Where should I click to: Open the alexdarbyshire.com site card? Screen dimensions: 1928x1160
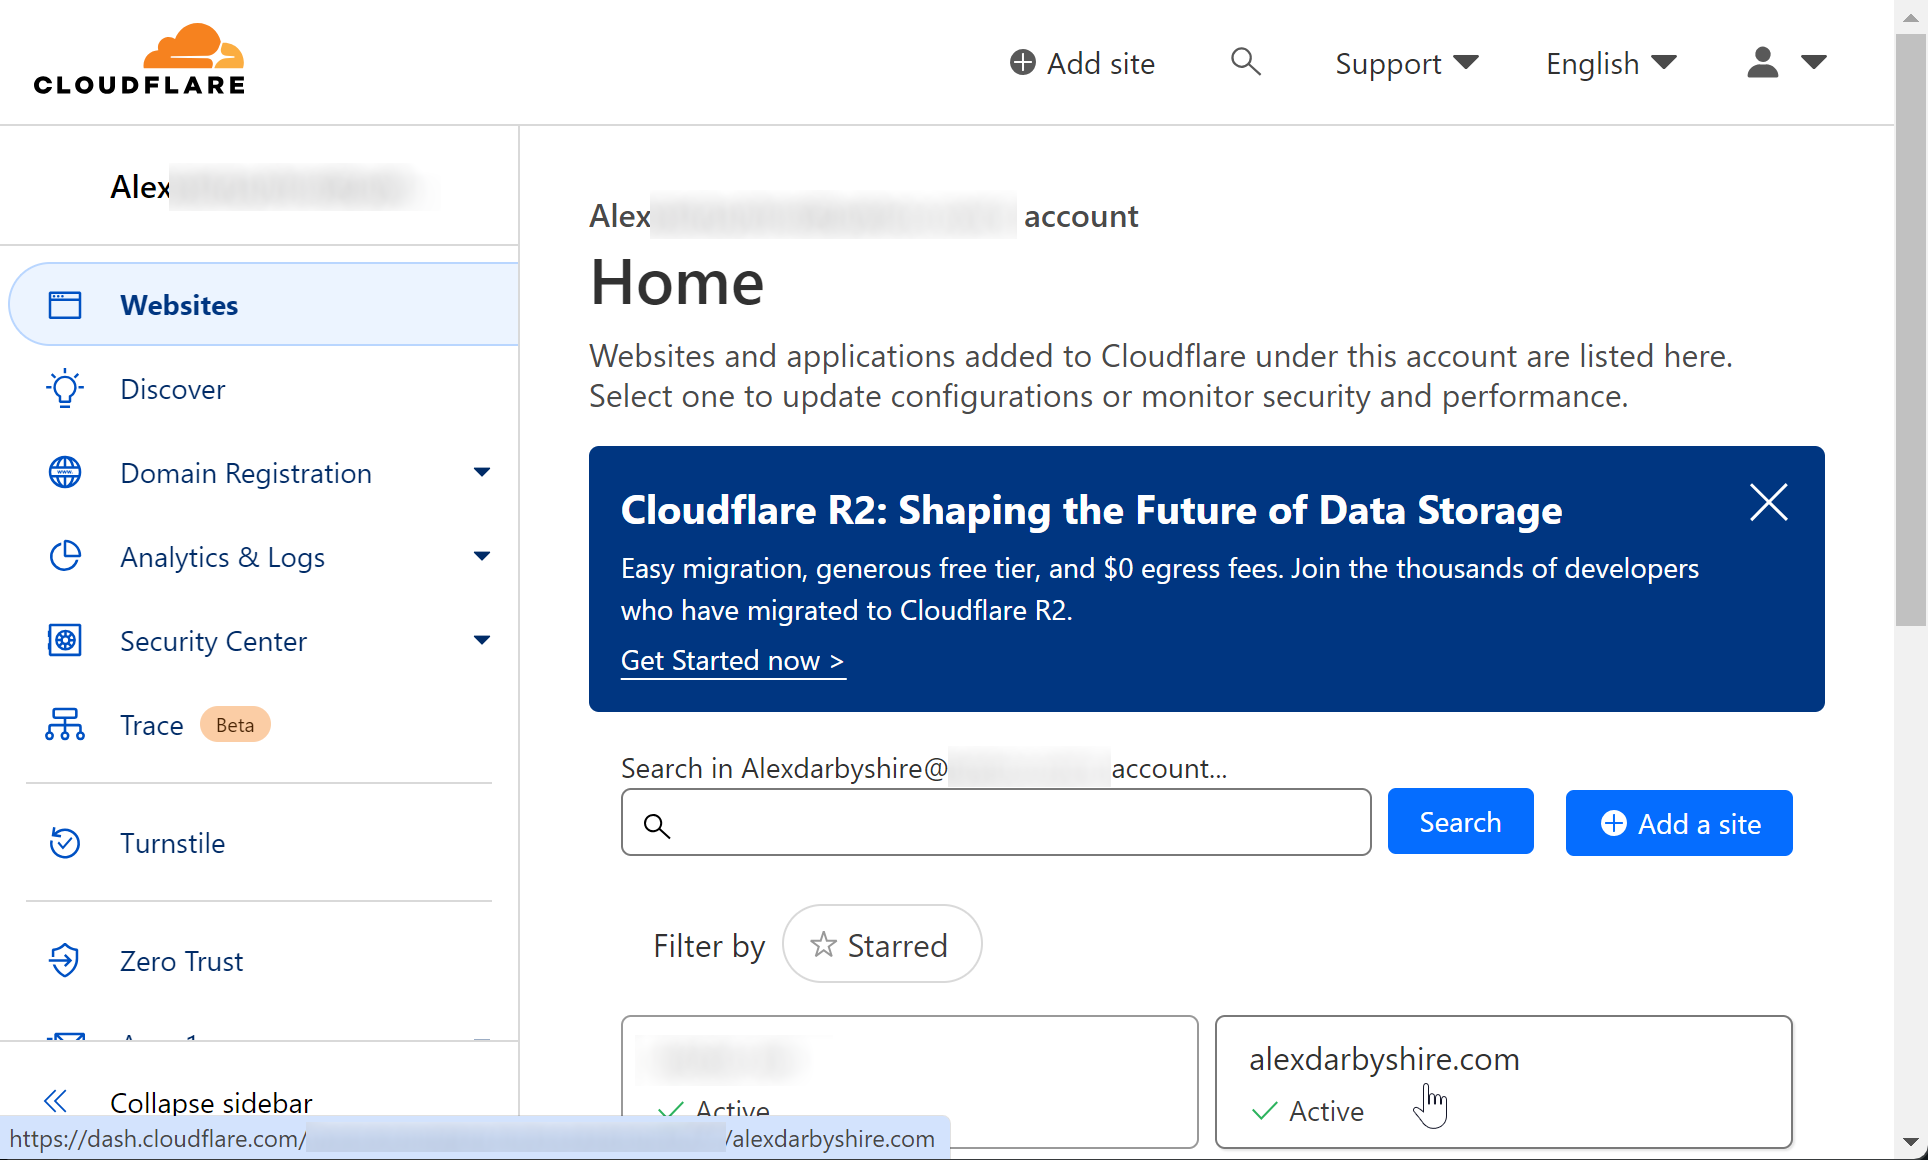1503,1082
